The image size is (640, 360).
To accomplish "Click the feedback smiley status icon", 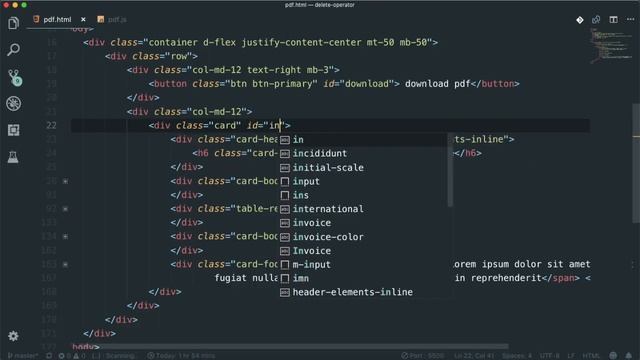I will [613, 356].
